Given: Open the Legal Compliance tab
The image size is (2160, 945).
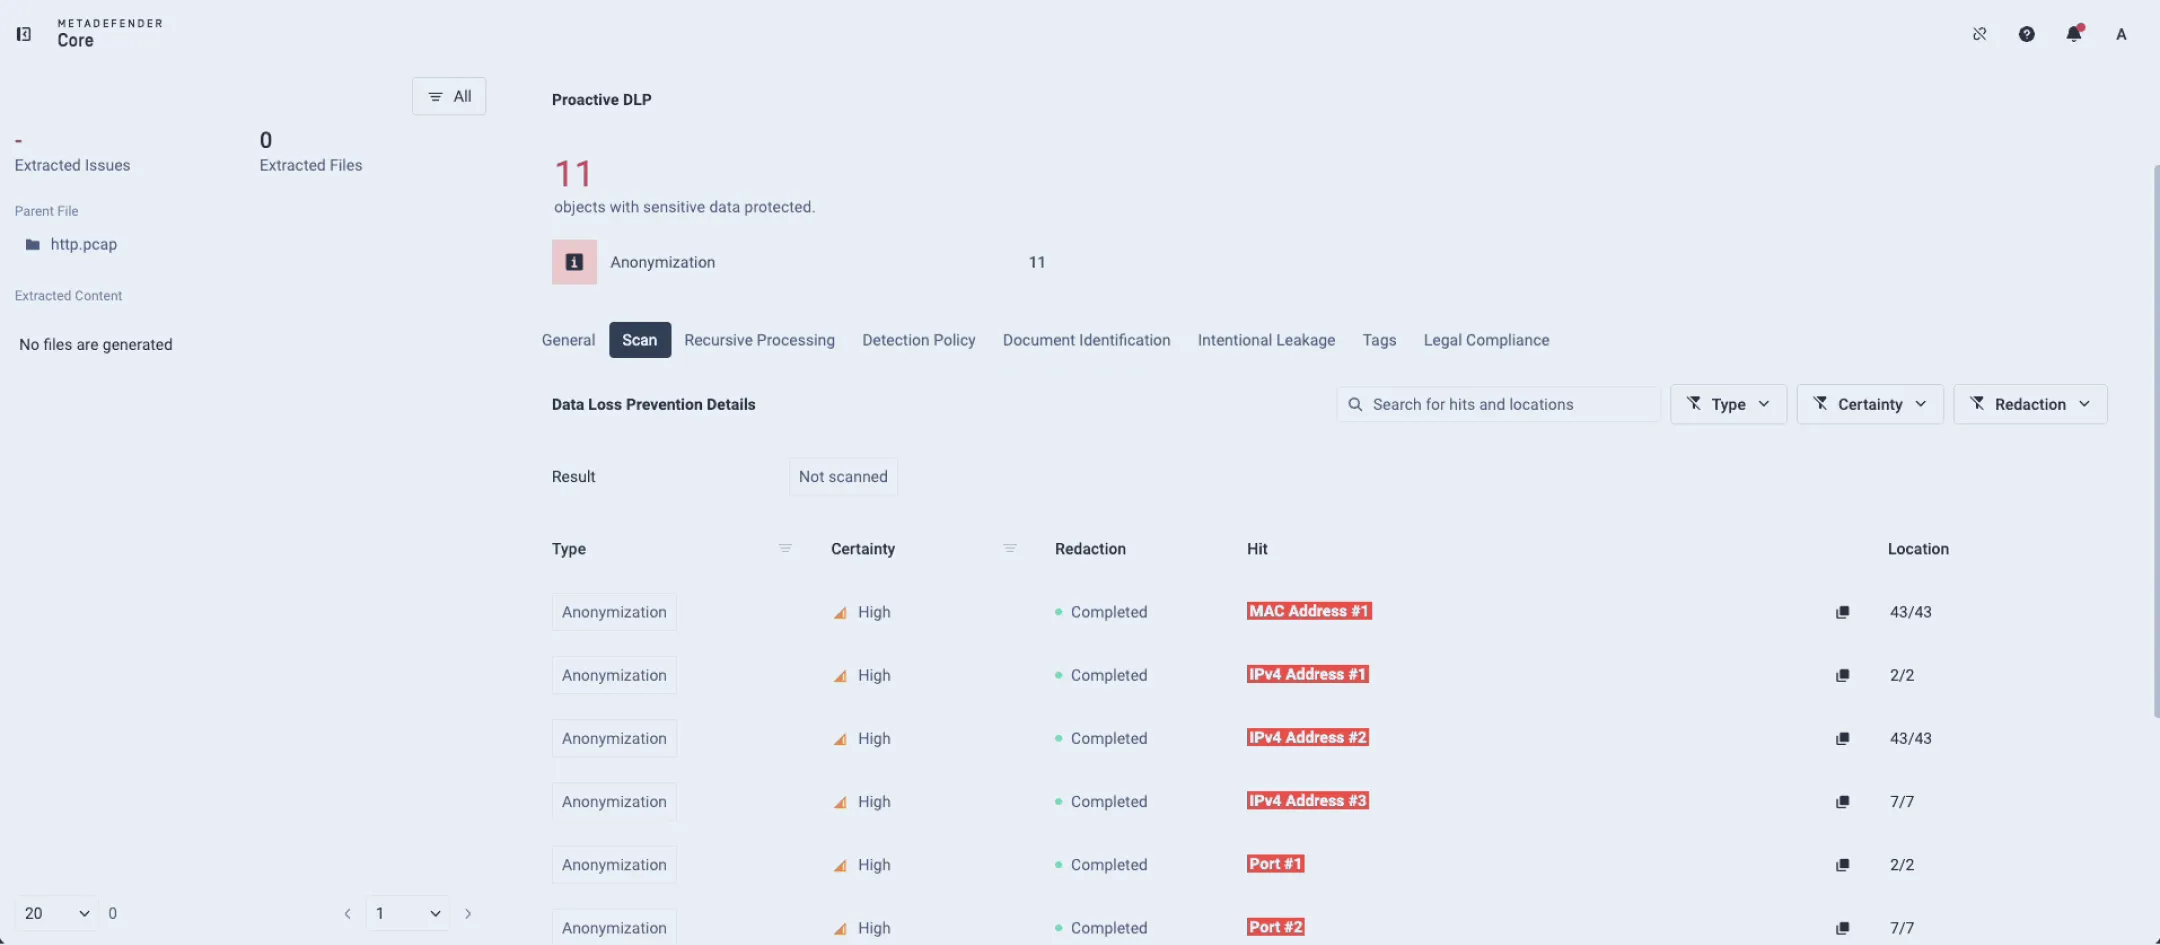Looking at the screenshot, I should (1486, 340).
